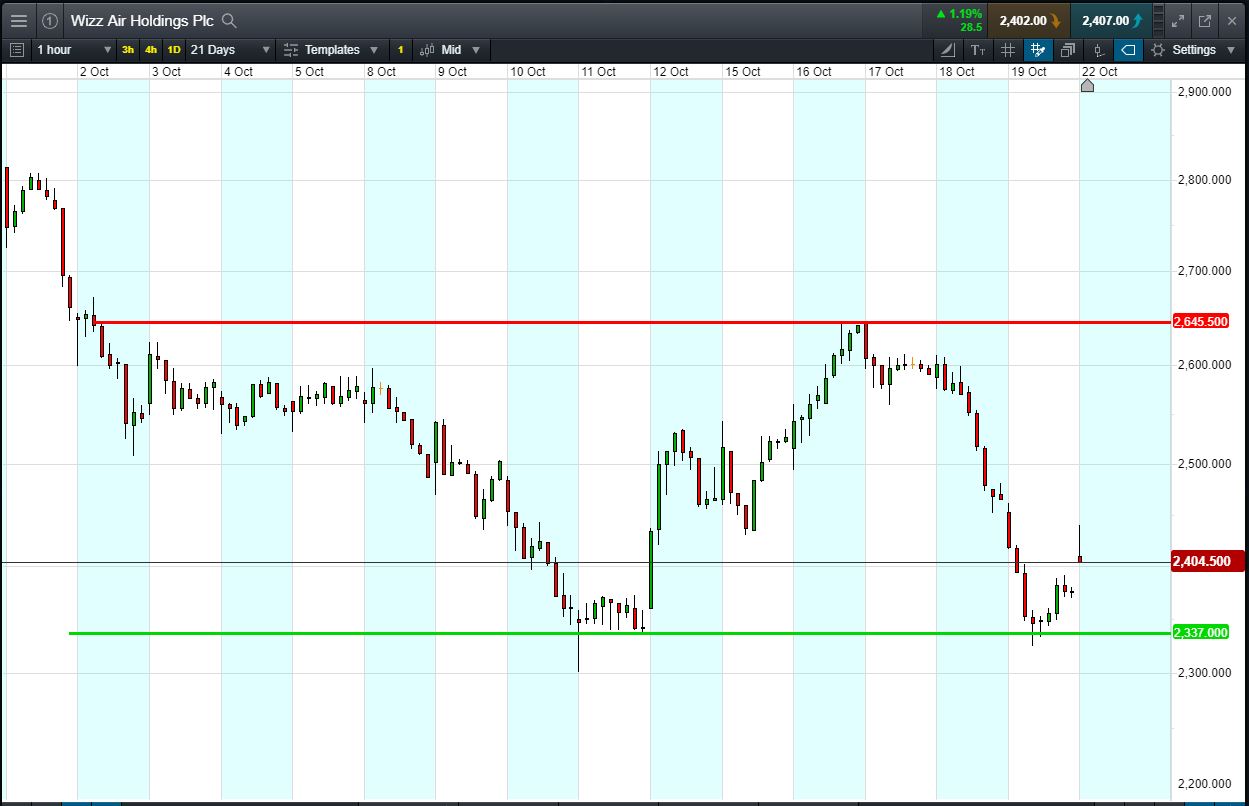The image size is (1249, 806).
Task: Search for an instrument using magnifier icon
Action: point(229,20)
